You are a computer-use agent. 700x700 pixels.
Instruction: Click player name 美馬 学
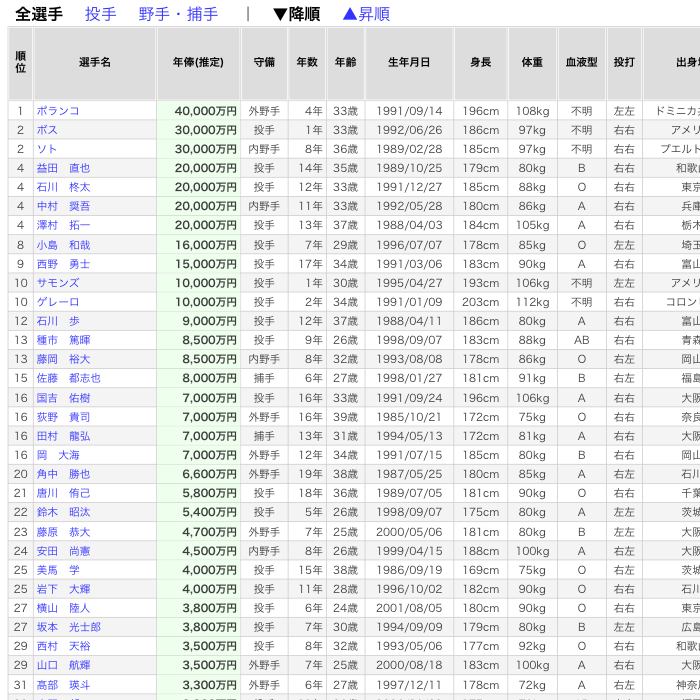tap(58, 570)
